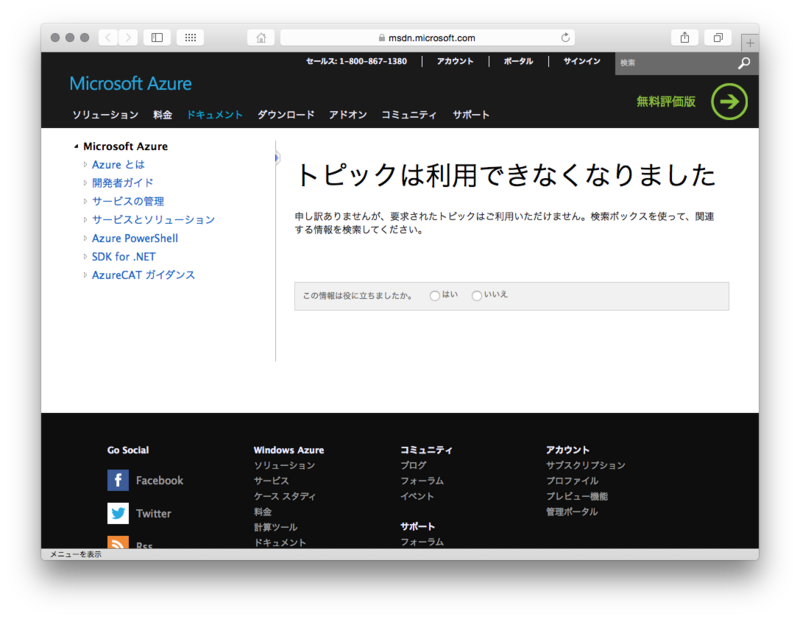Click the ポータル top link
This screenshot has height=619, width=800.
(x=518, y=61)
